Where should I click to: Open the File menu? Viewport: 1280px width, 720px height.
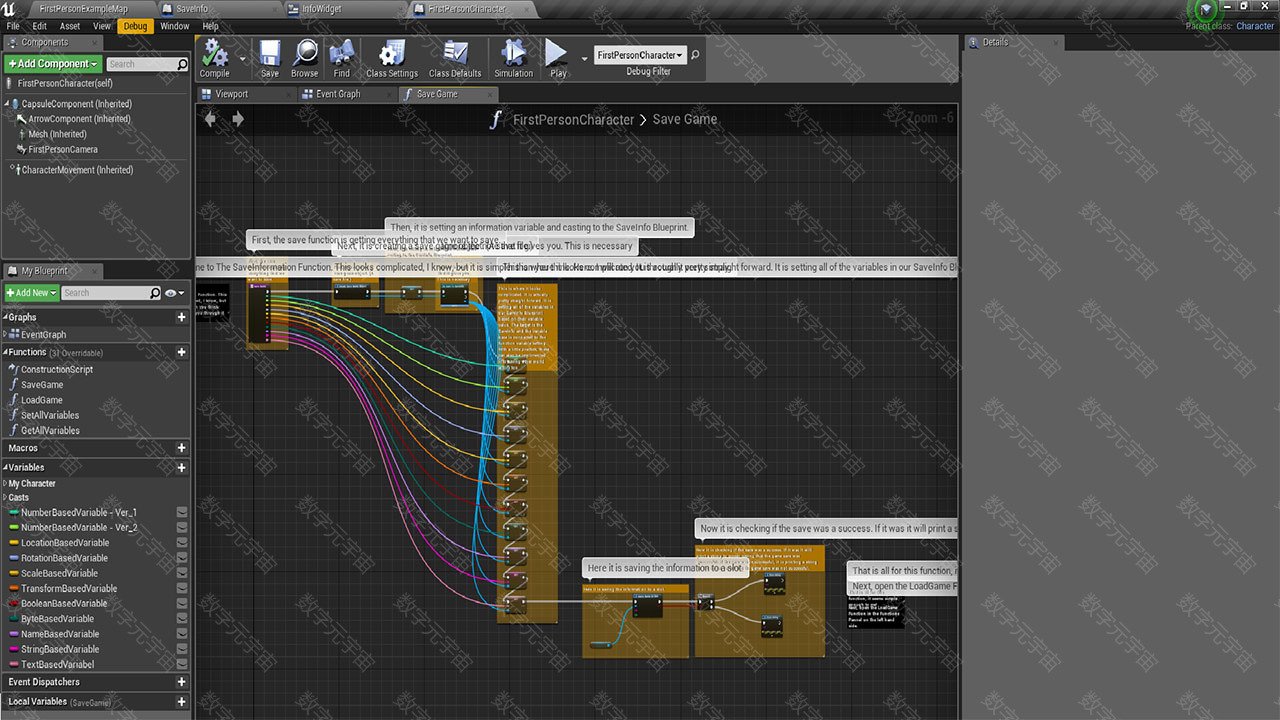click(13, 26)
